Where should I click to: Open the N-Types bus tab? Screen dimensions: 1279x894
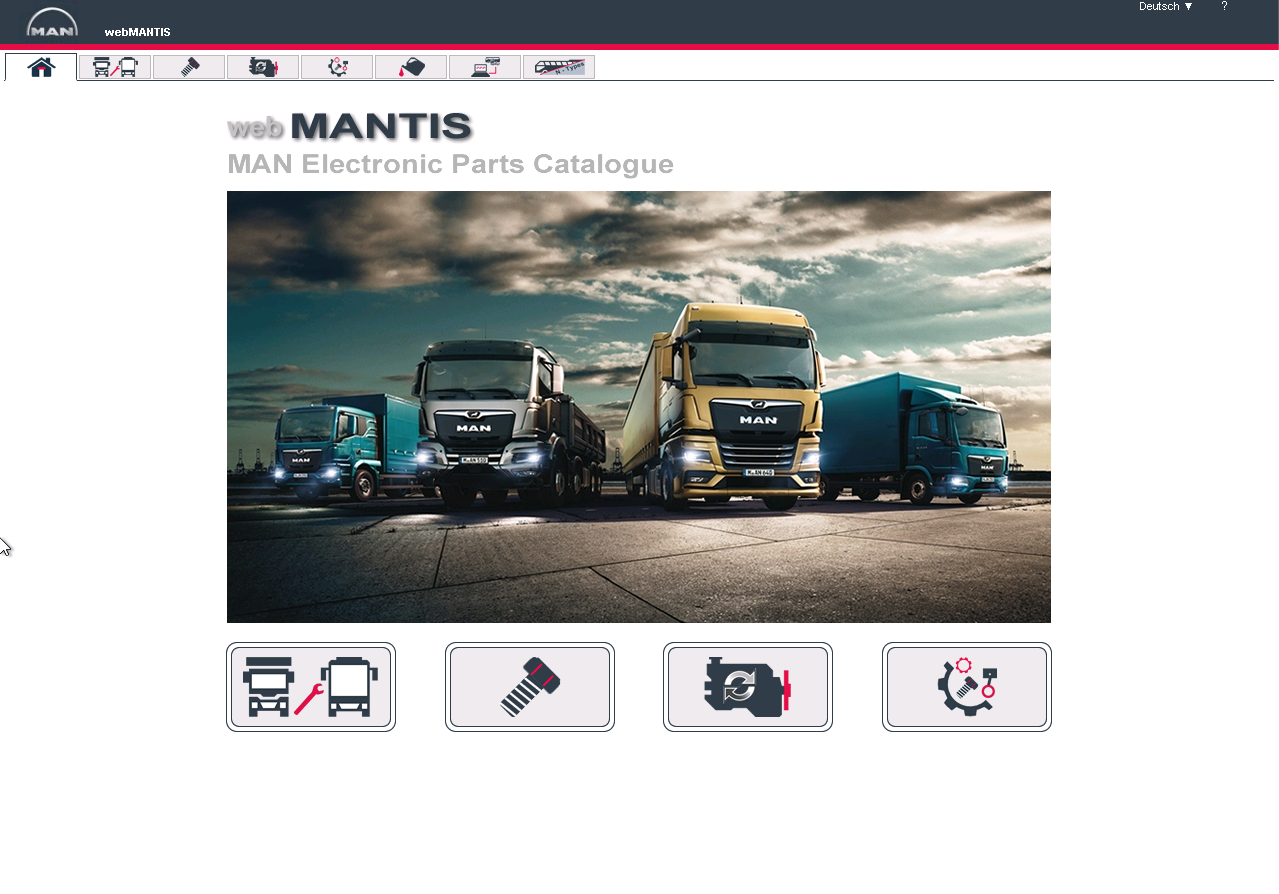coord(559,67)
